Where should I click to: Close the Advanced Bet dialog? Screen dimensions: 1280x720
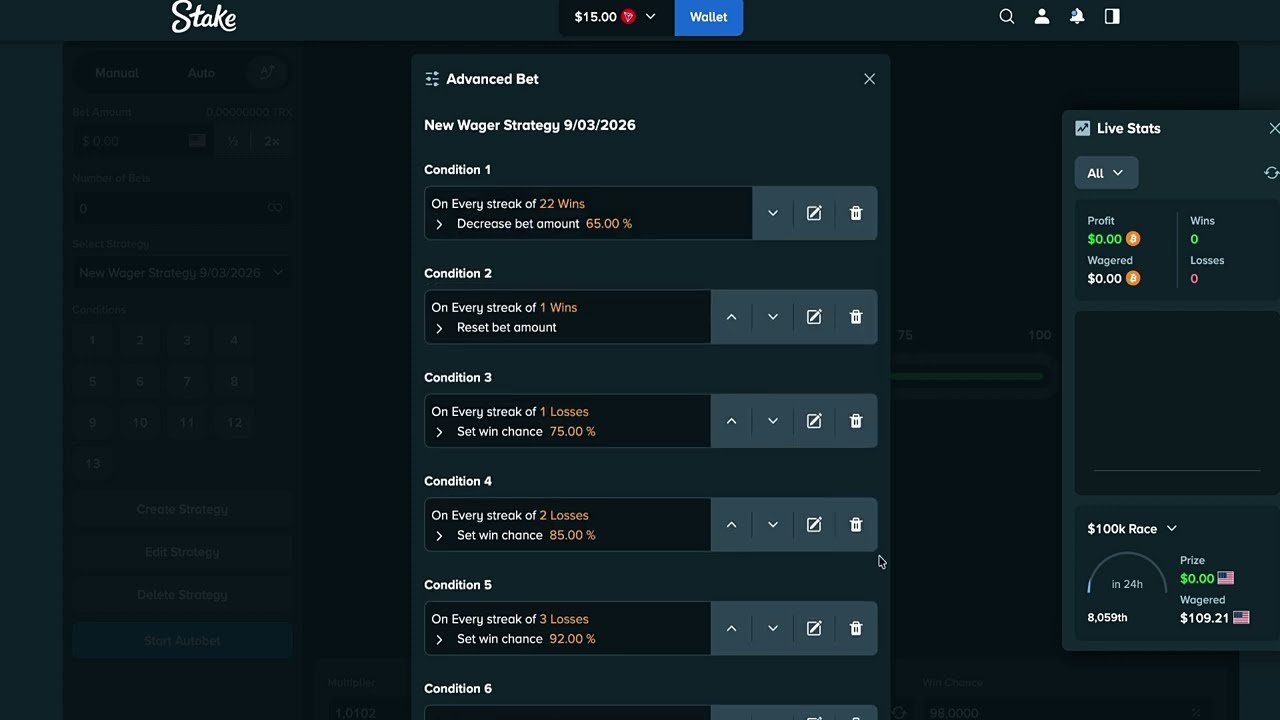(x=869, y=79)
